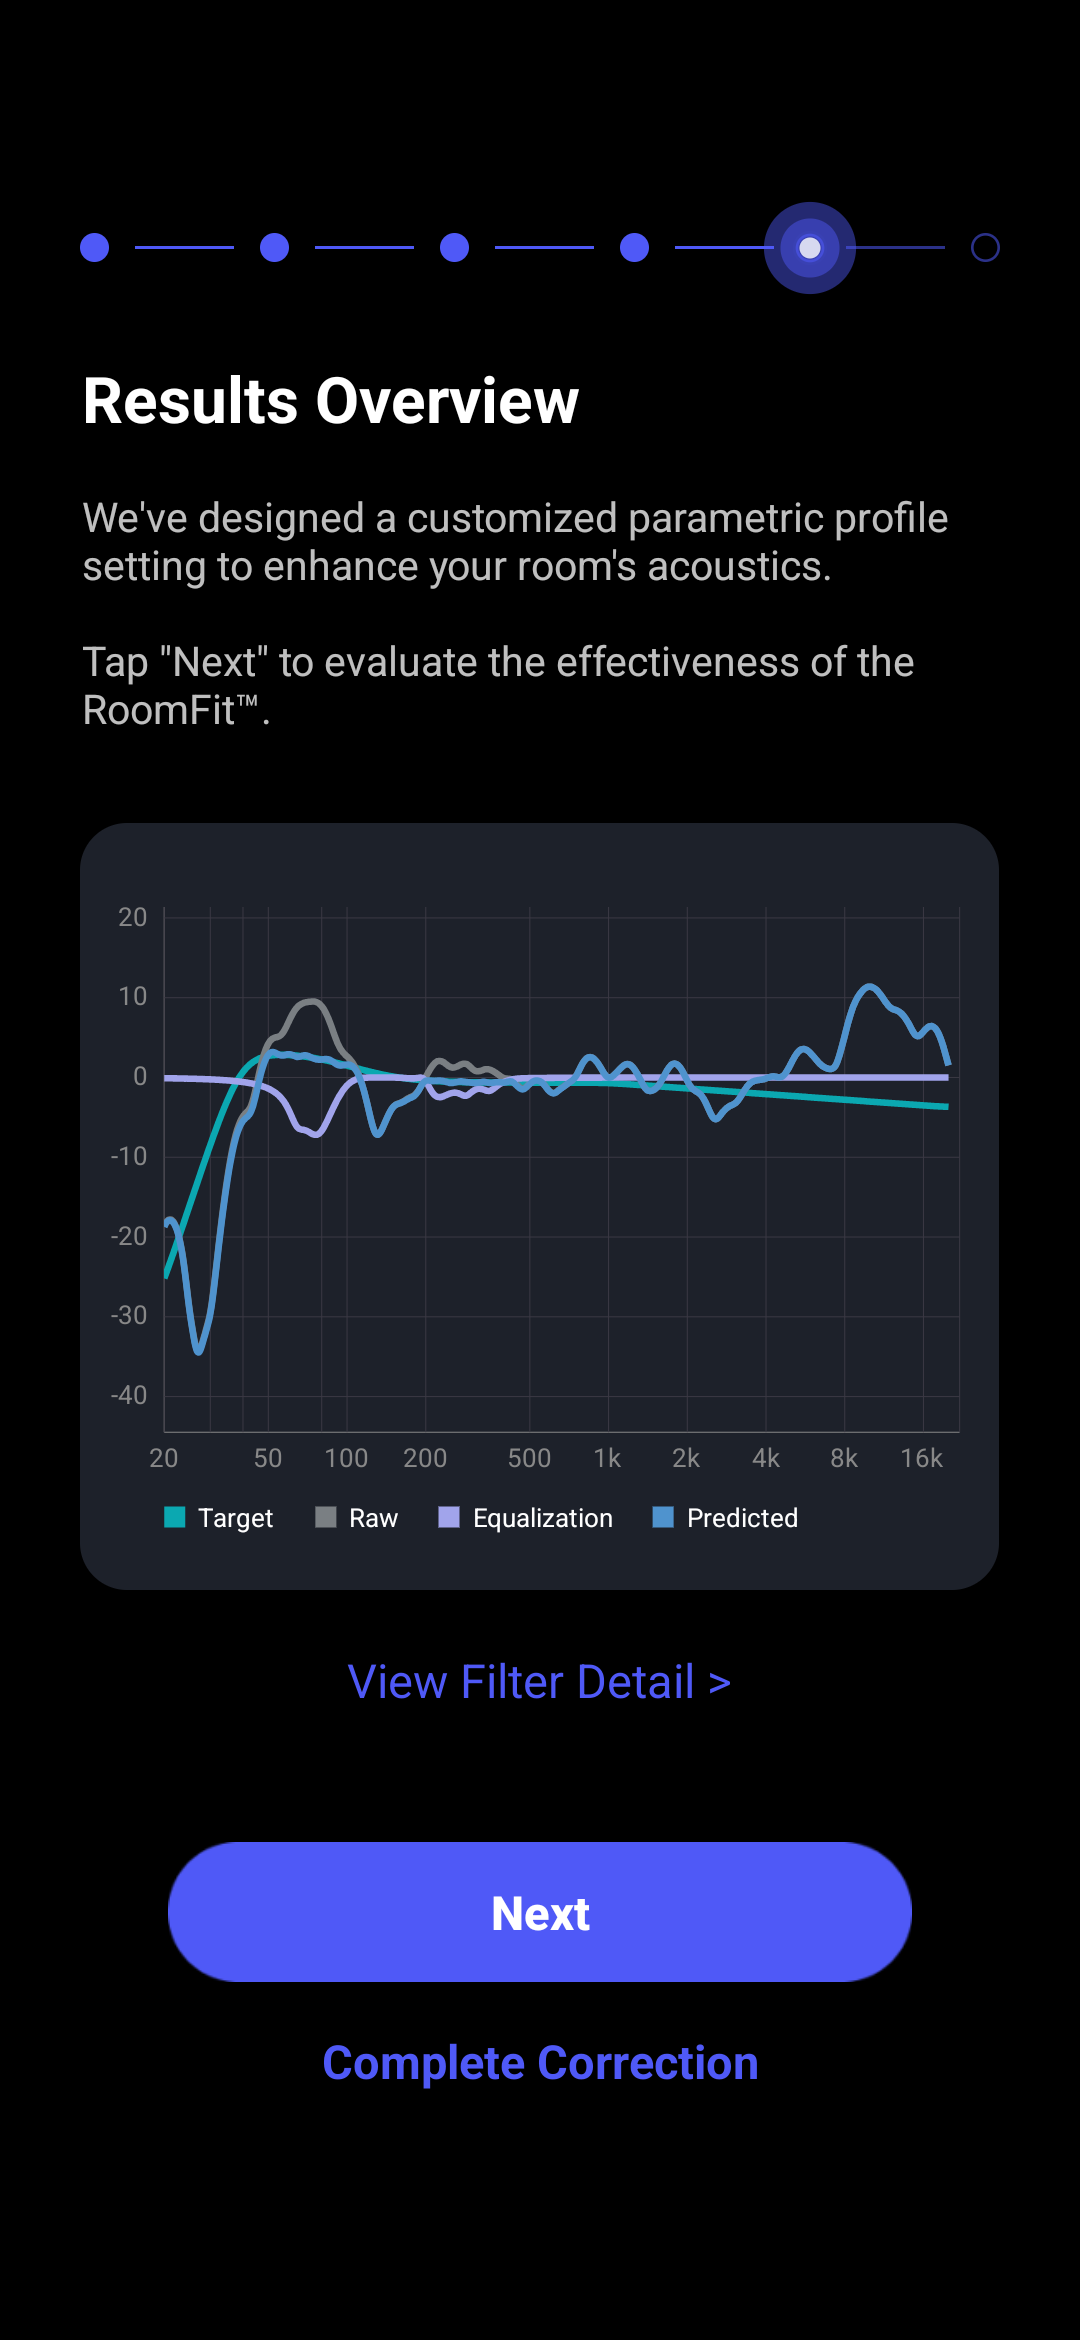Screen dimensions: 1080x2340
Task: Open View Filter Detail link
Action: 539,1682
